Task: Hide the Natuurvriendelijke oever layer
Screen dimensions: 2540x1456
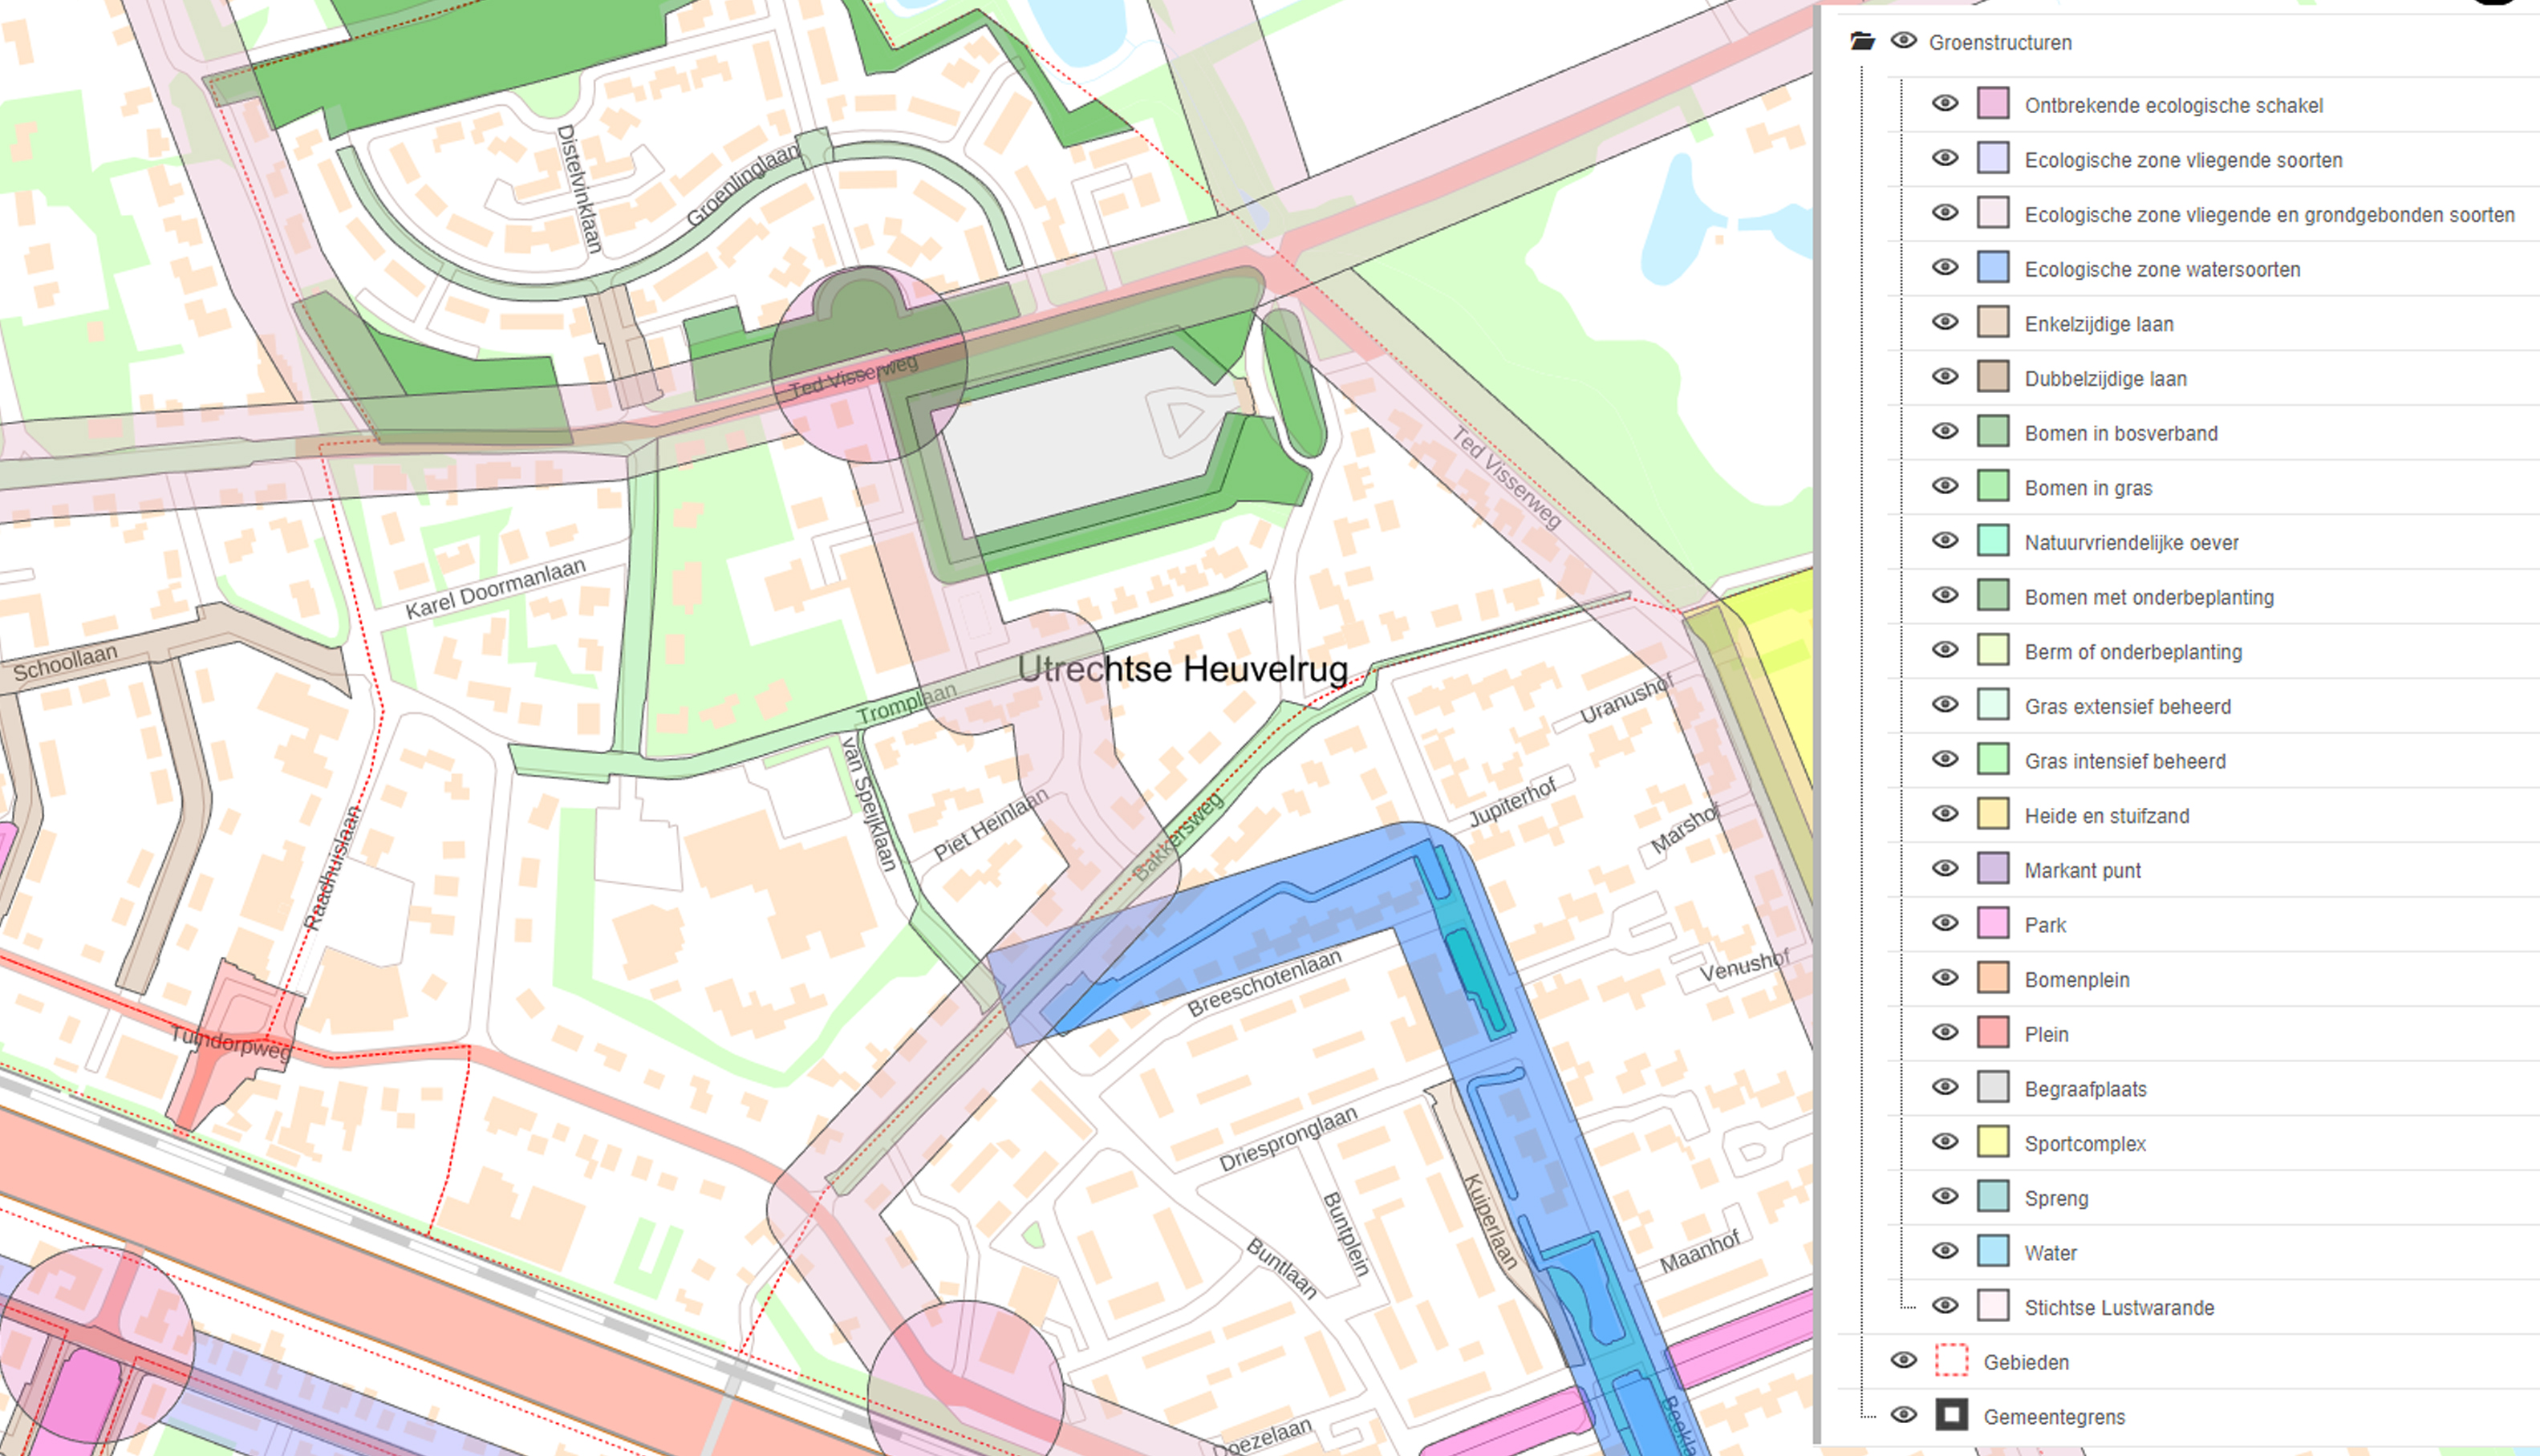Action: pos(1944,541)
